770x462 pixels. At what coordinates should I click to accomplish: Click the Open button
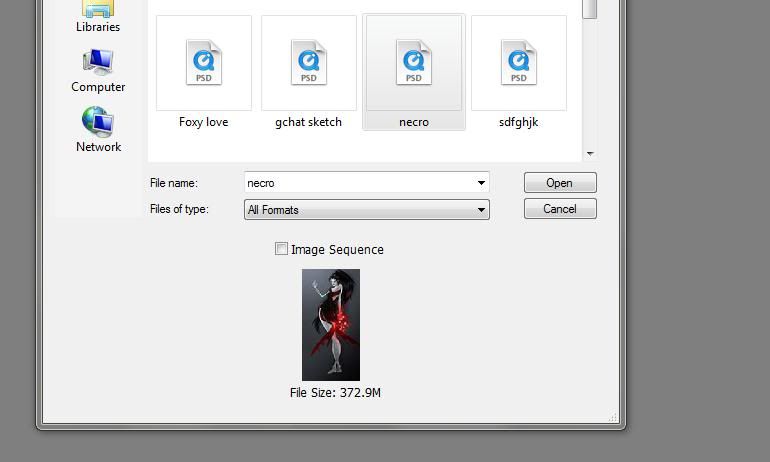[560, 183]
